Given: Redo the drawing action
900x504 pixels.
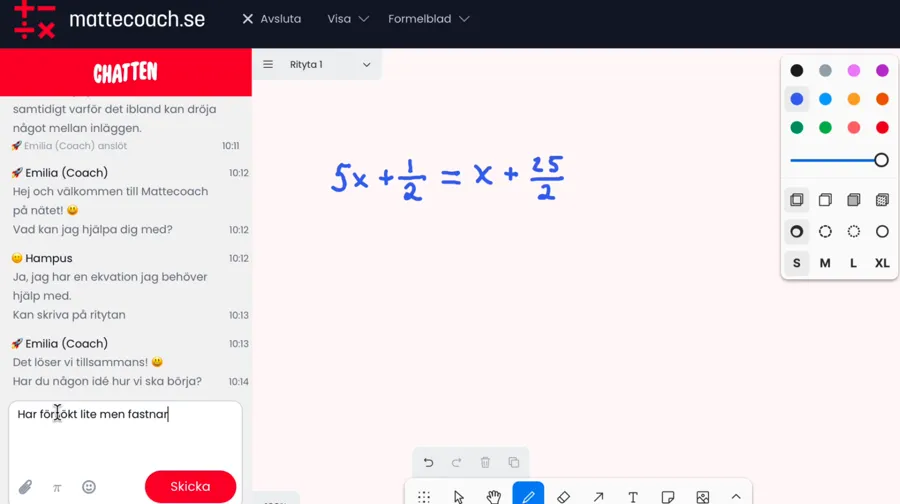Looking at the screenshot, I should click(x=456, y=463).
